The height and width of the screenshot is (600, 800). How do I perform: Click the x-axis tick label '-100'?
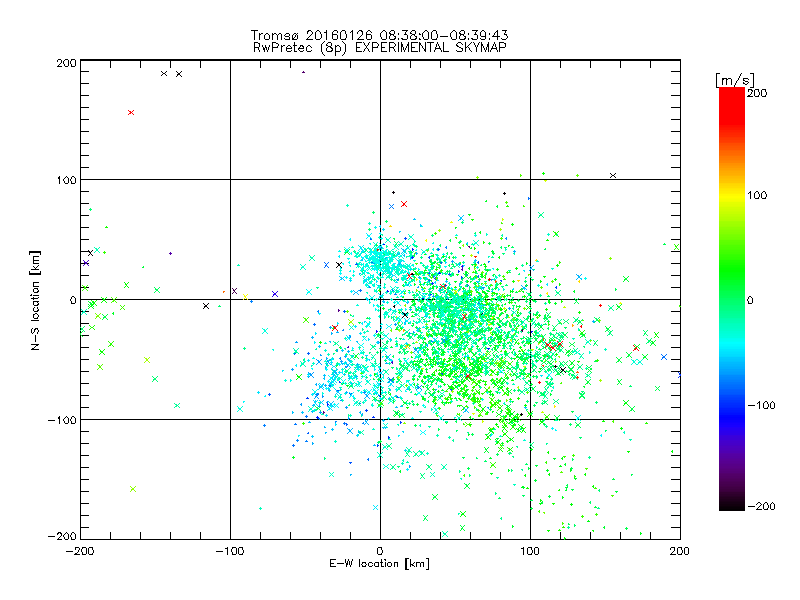pos(230,551)
